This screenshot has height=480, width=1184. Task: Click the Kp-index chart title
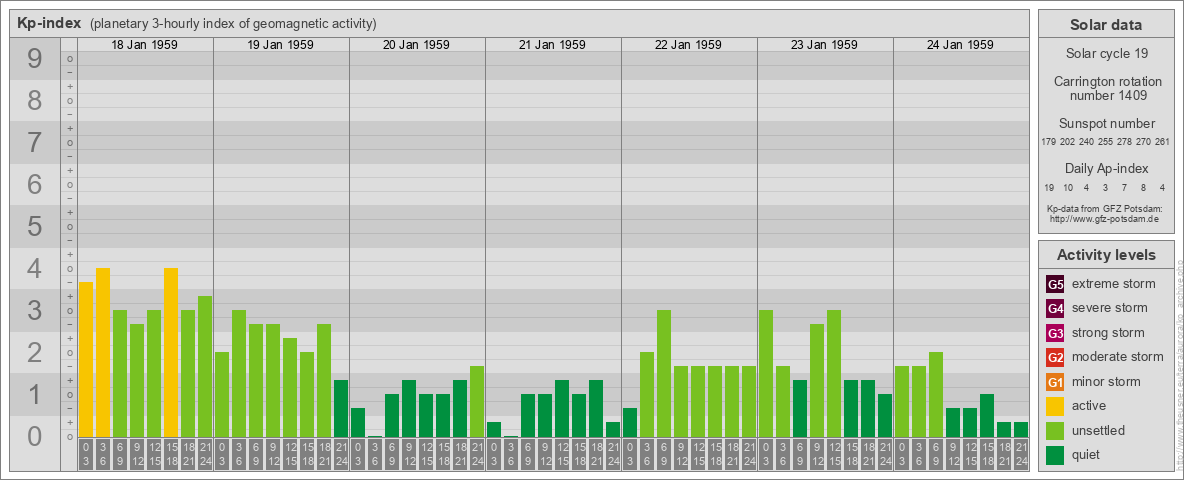pos(49,23)
